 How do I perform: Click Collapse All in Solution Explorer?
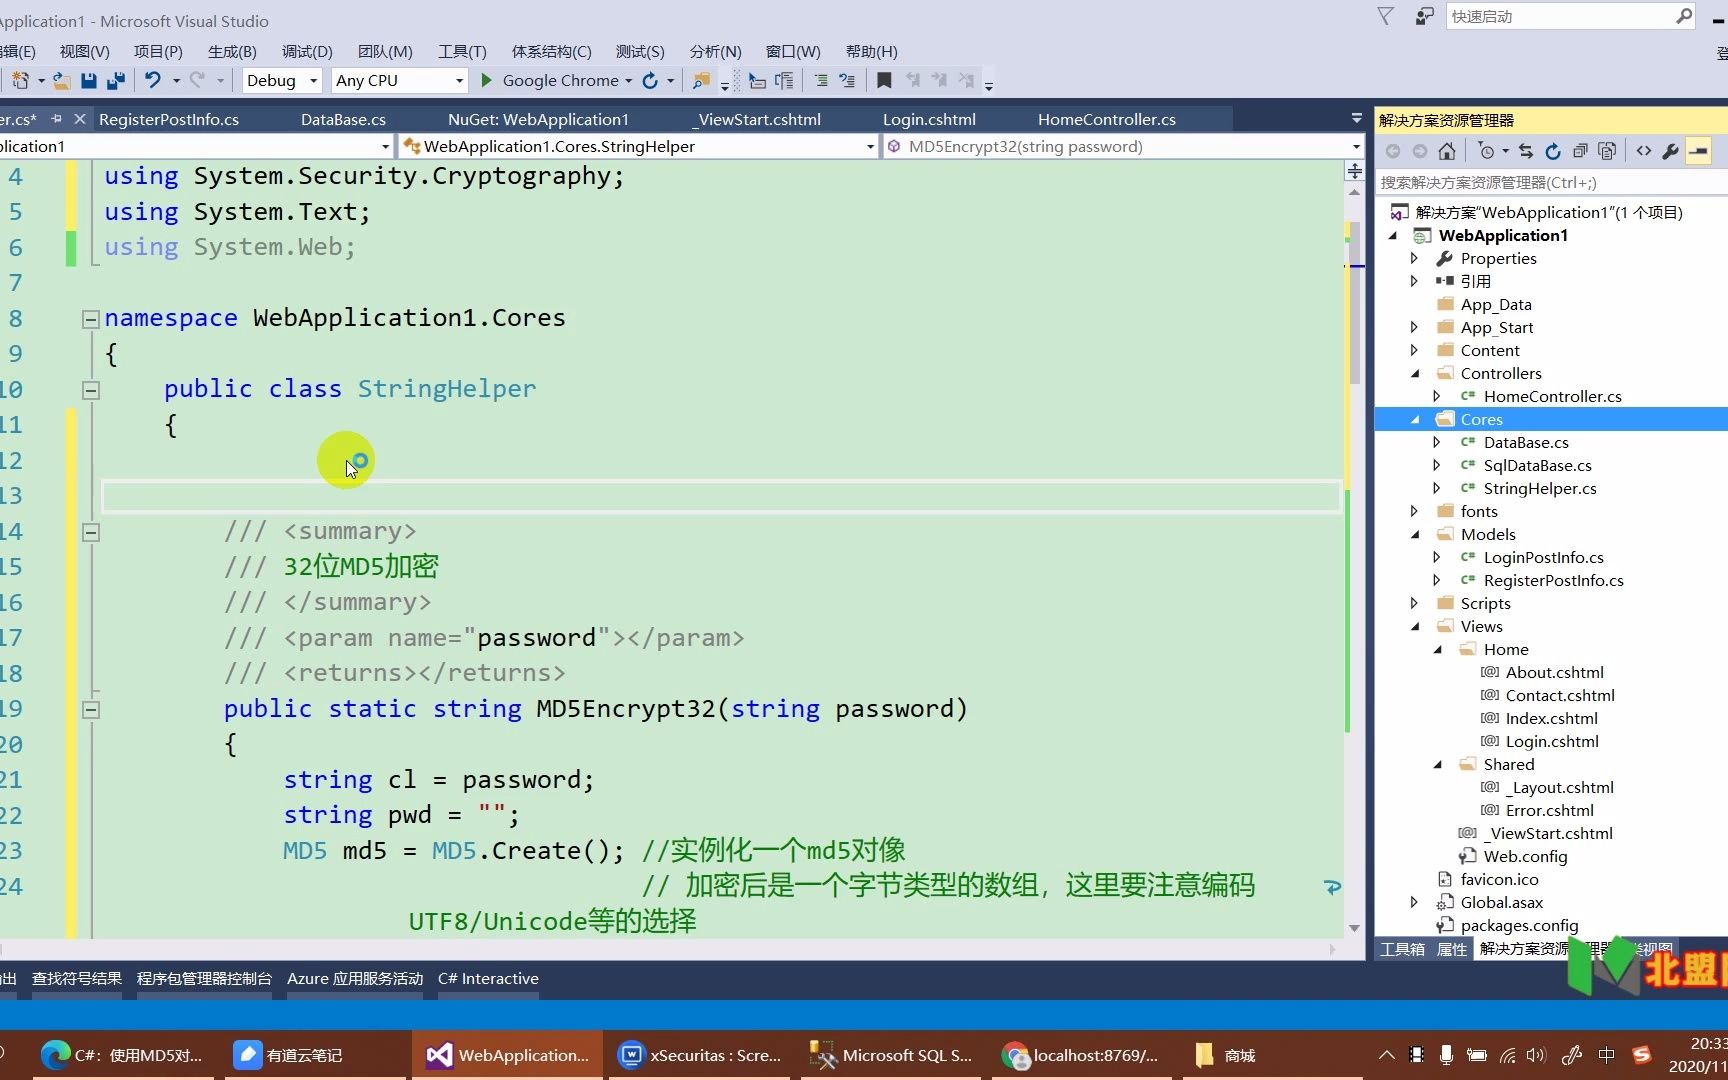[1580, 151]
